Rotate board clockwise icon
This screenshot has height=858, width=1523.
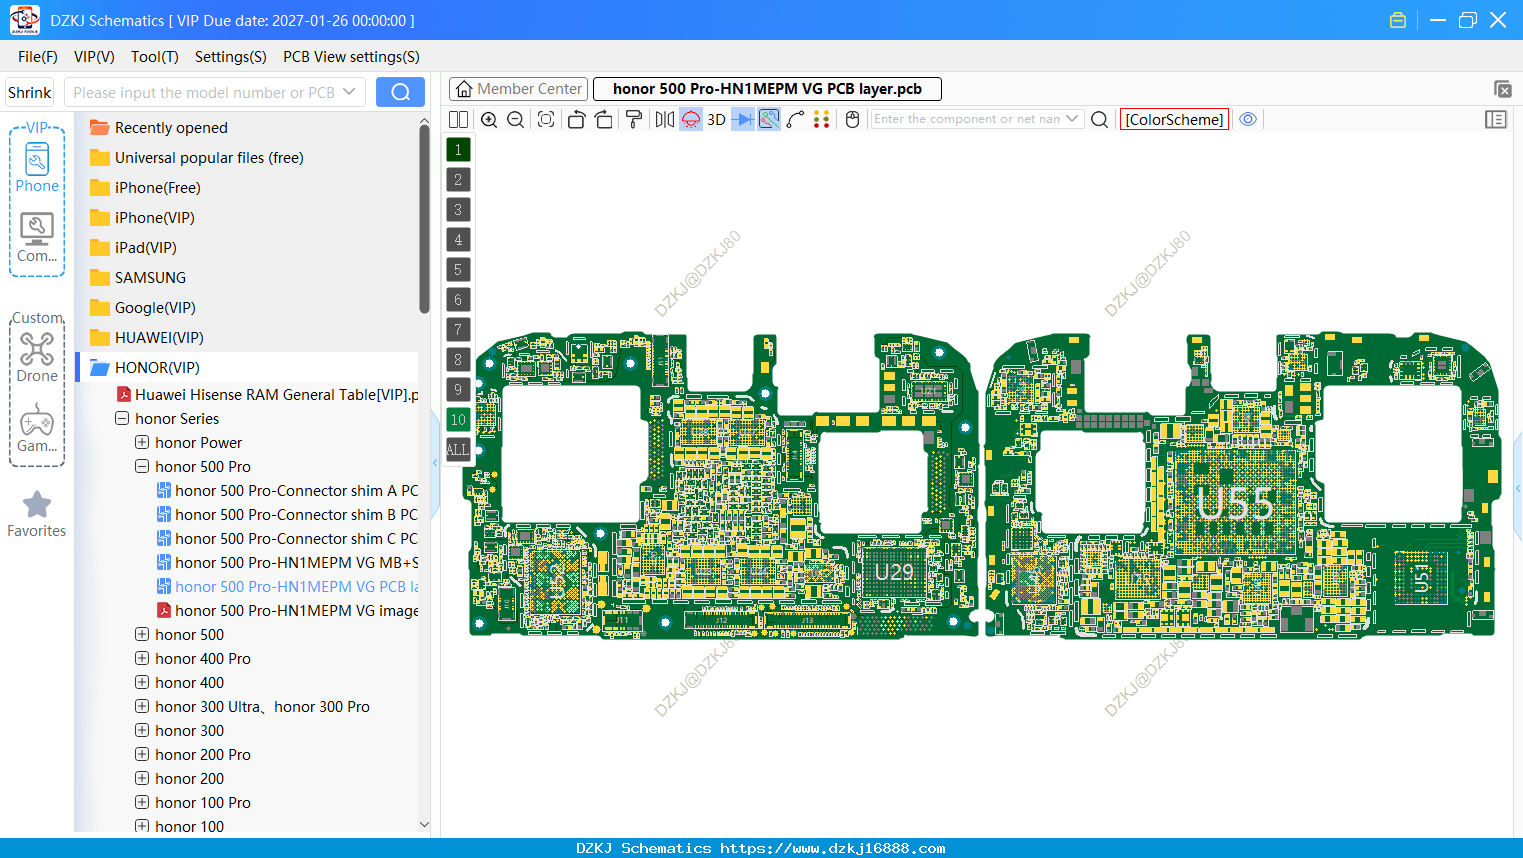click(x=604, y=119)
